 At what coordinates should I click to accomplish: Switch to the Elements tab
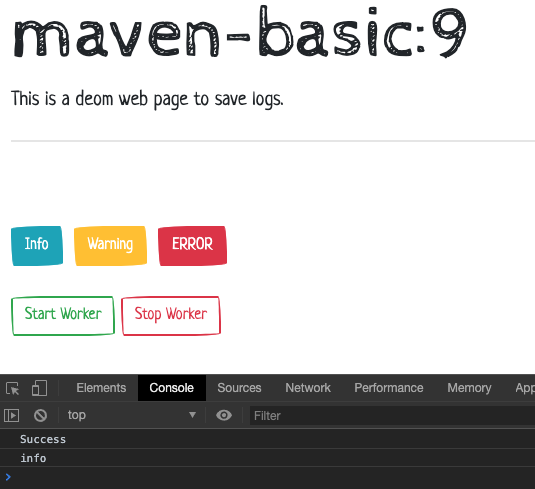101,388
